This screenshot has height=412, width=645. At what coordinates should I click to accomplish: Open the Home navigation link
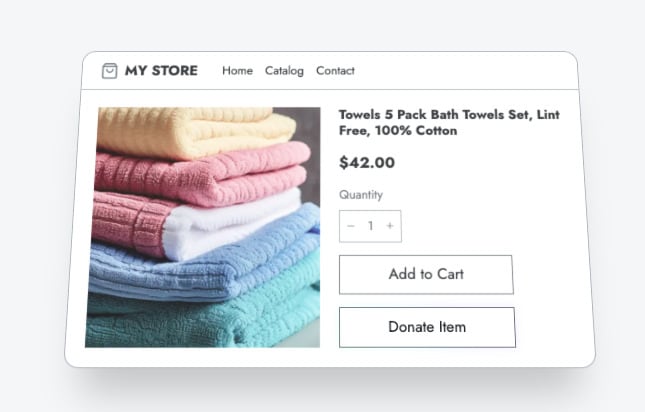(x=237, y=71)
